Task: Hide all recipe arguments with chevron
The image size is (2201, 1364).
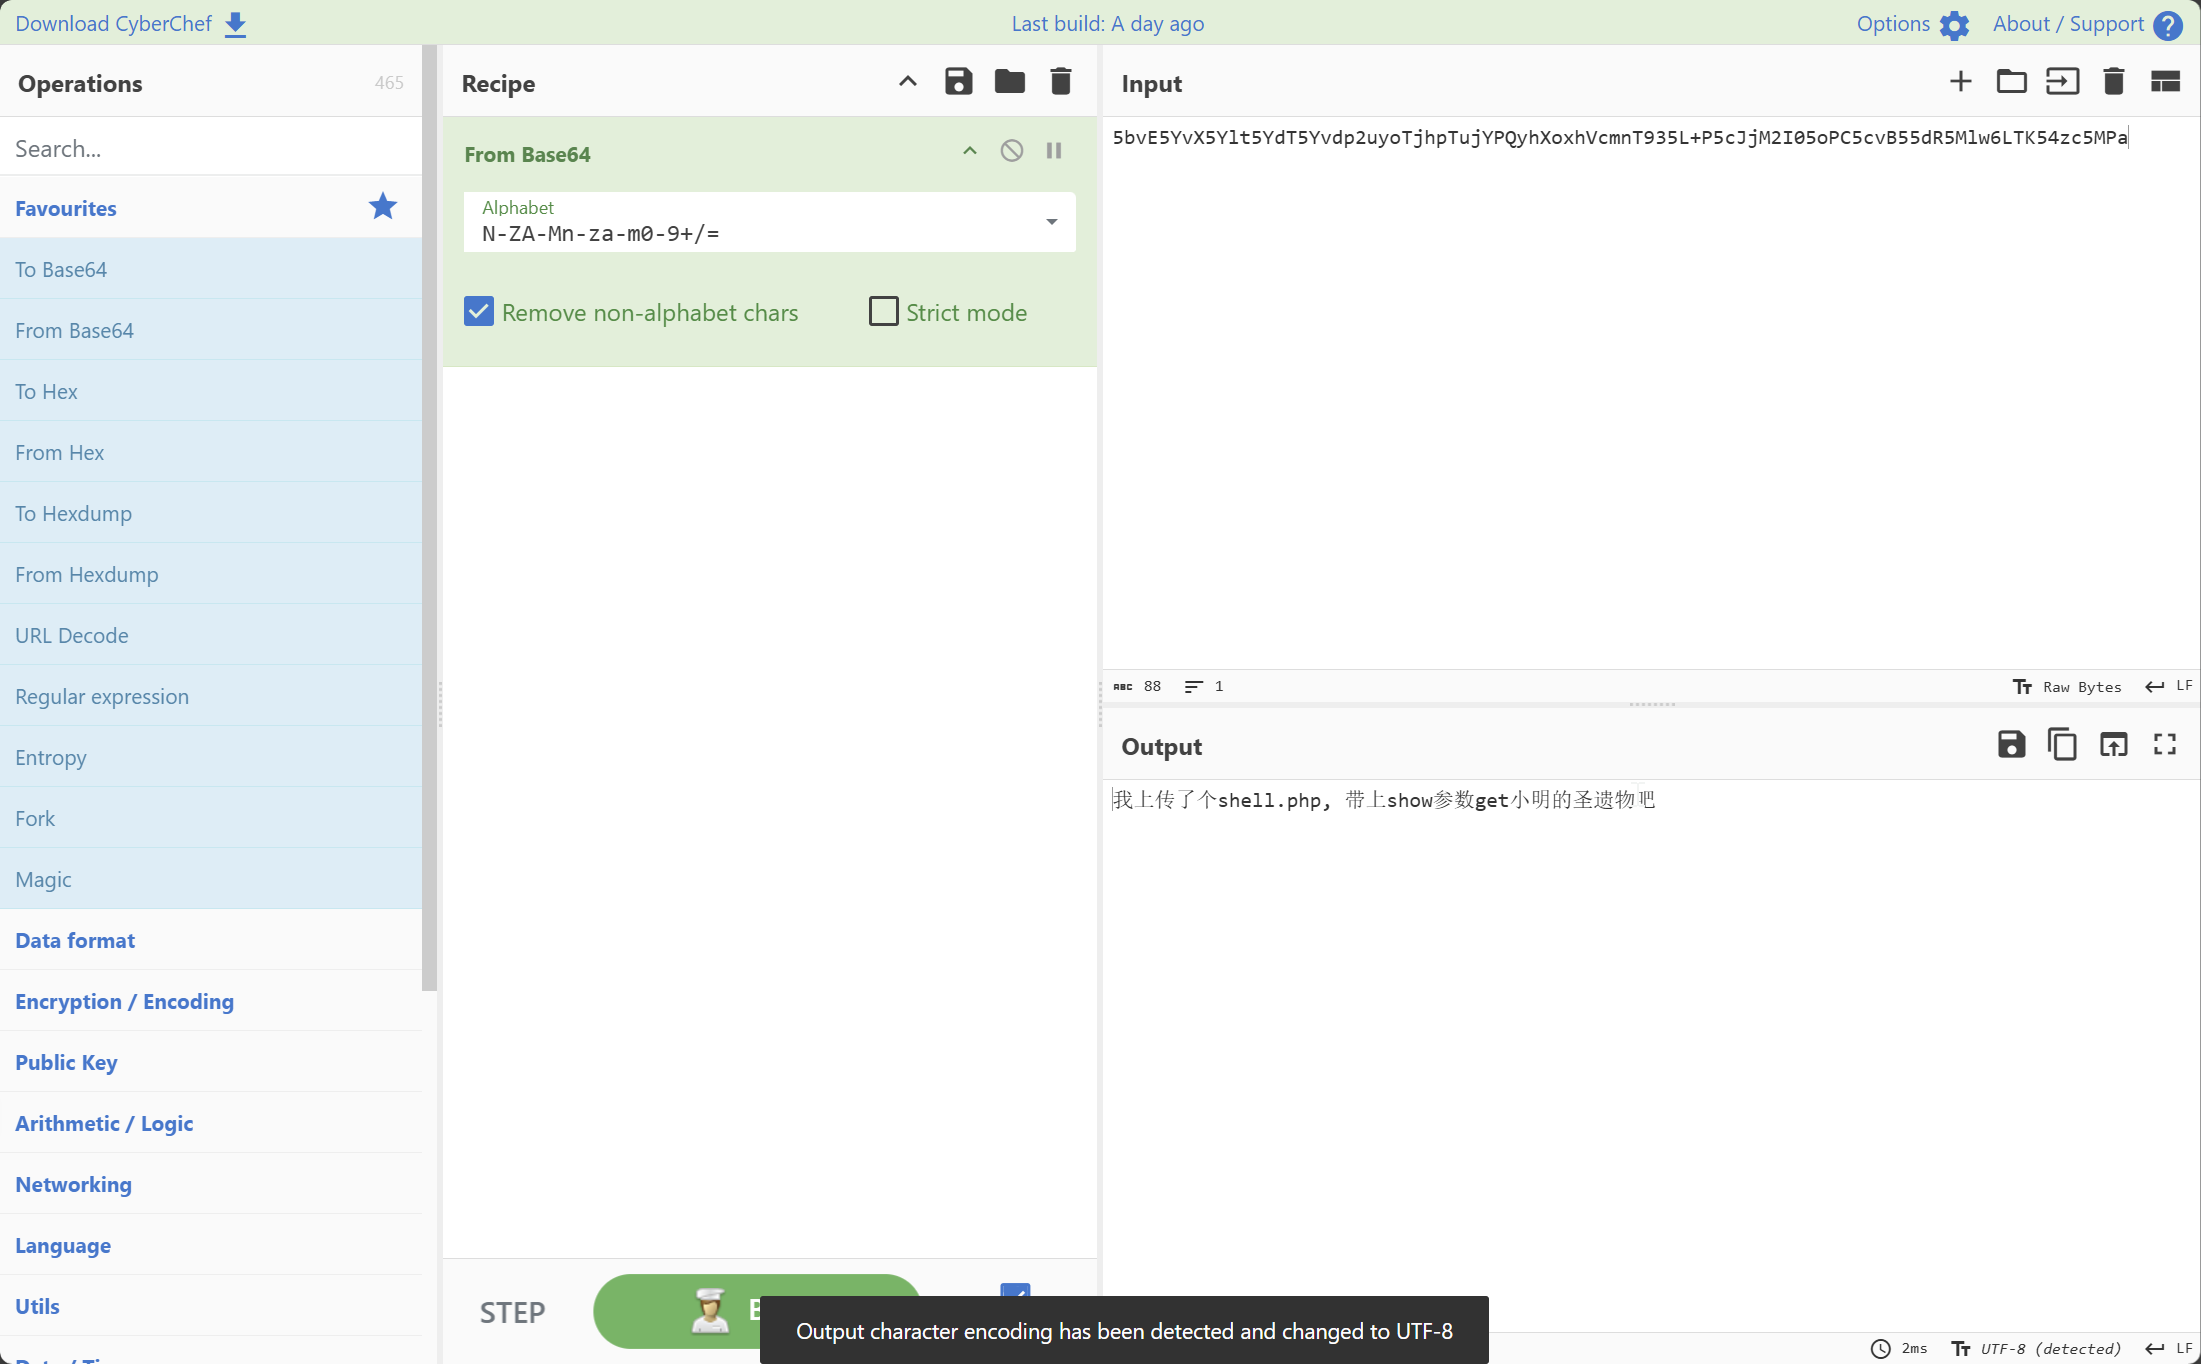Action: [x=907, y=82]
